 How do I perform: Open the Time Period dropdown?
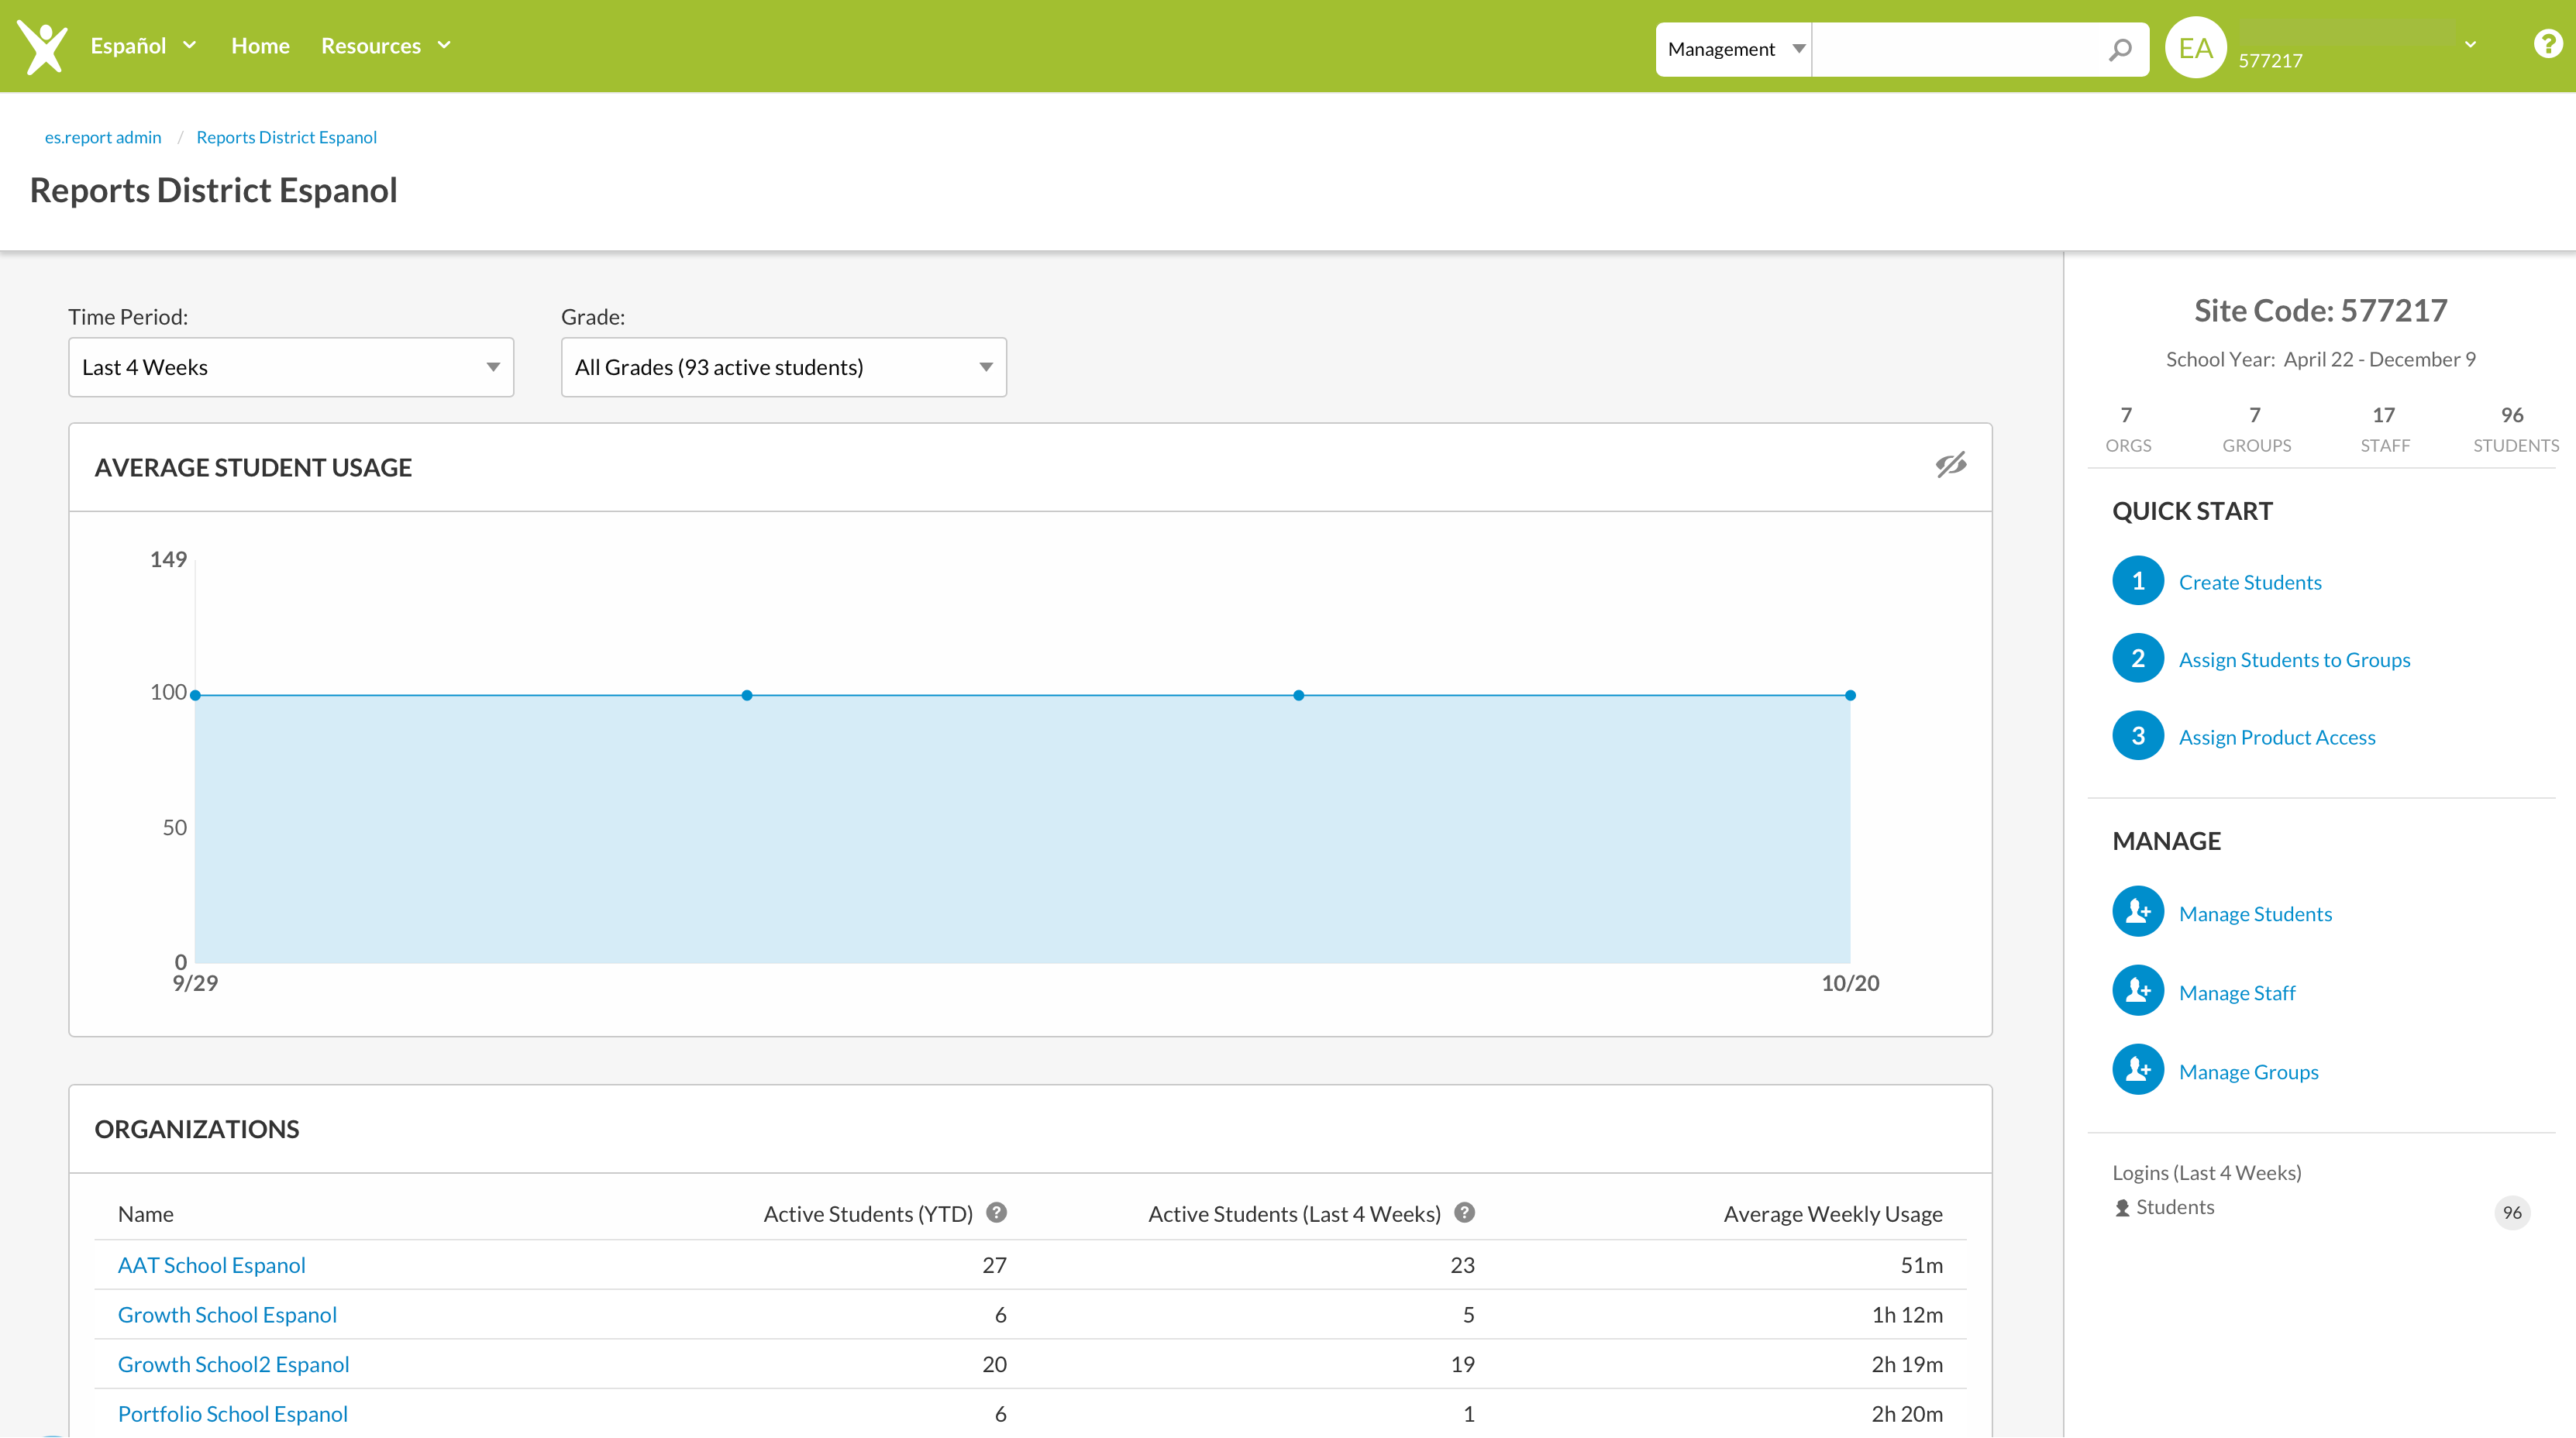[290, 367]
